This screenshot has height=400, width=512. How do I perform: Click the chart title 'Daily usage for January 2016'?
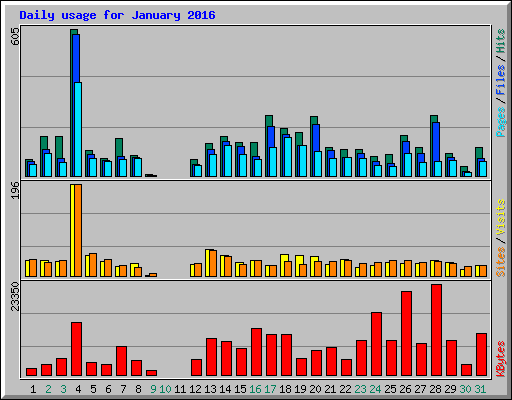(117, 15)
